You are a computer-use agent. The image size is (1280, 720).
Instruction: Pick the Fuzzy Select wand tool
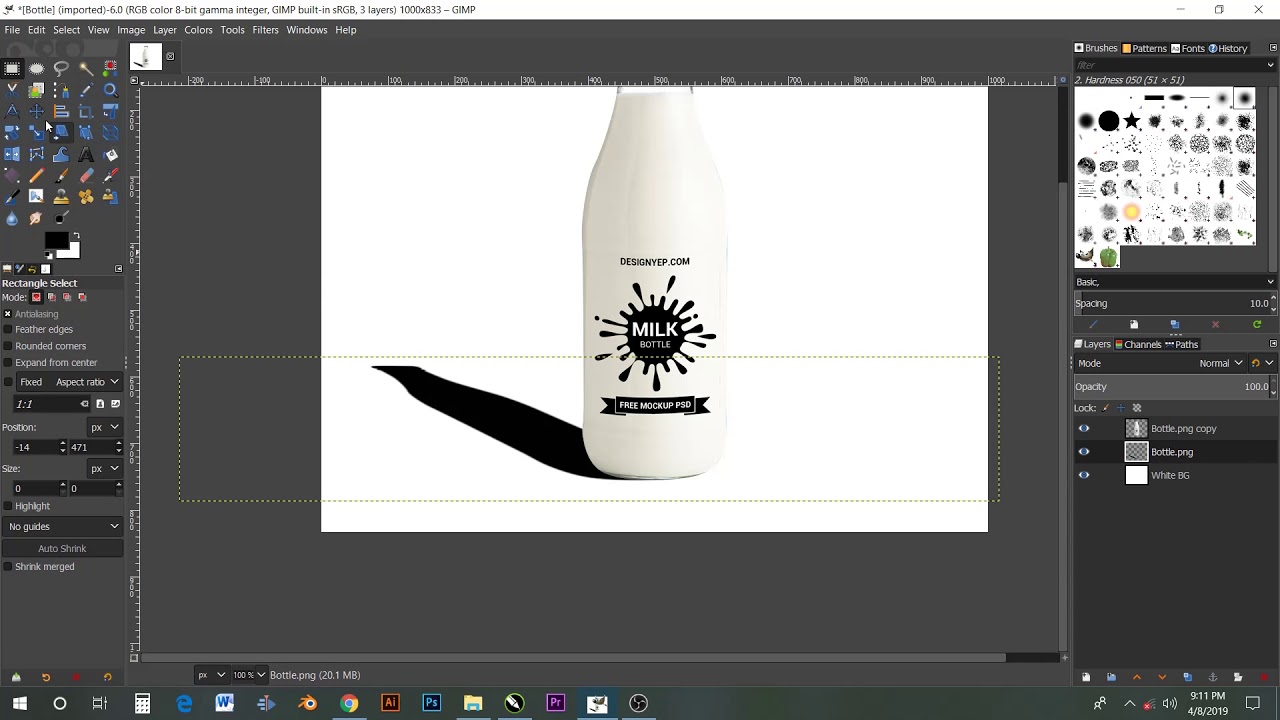click(x=86, y=69)
